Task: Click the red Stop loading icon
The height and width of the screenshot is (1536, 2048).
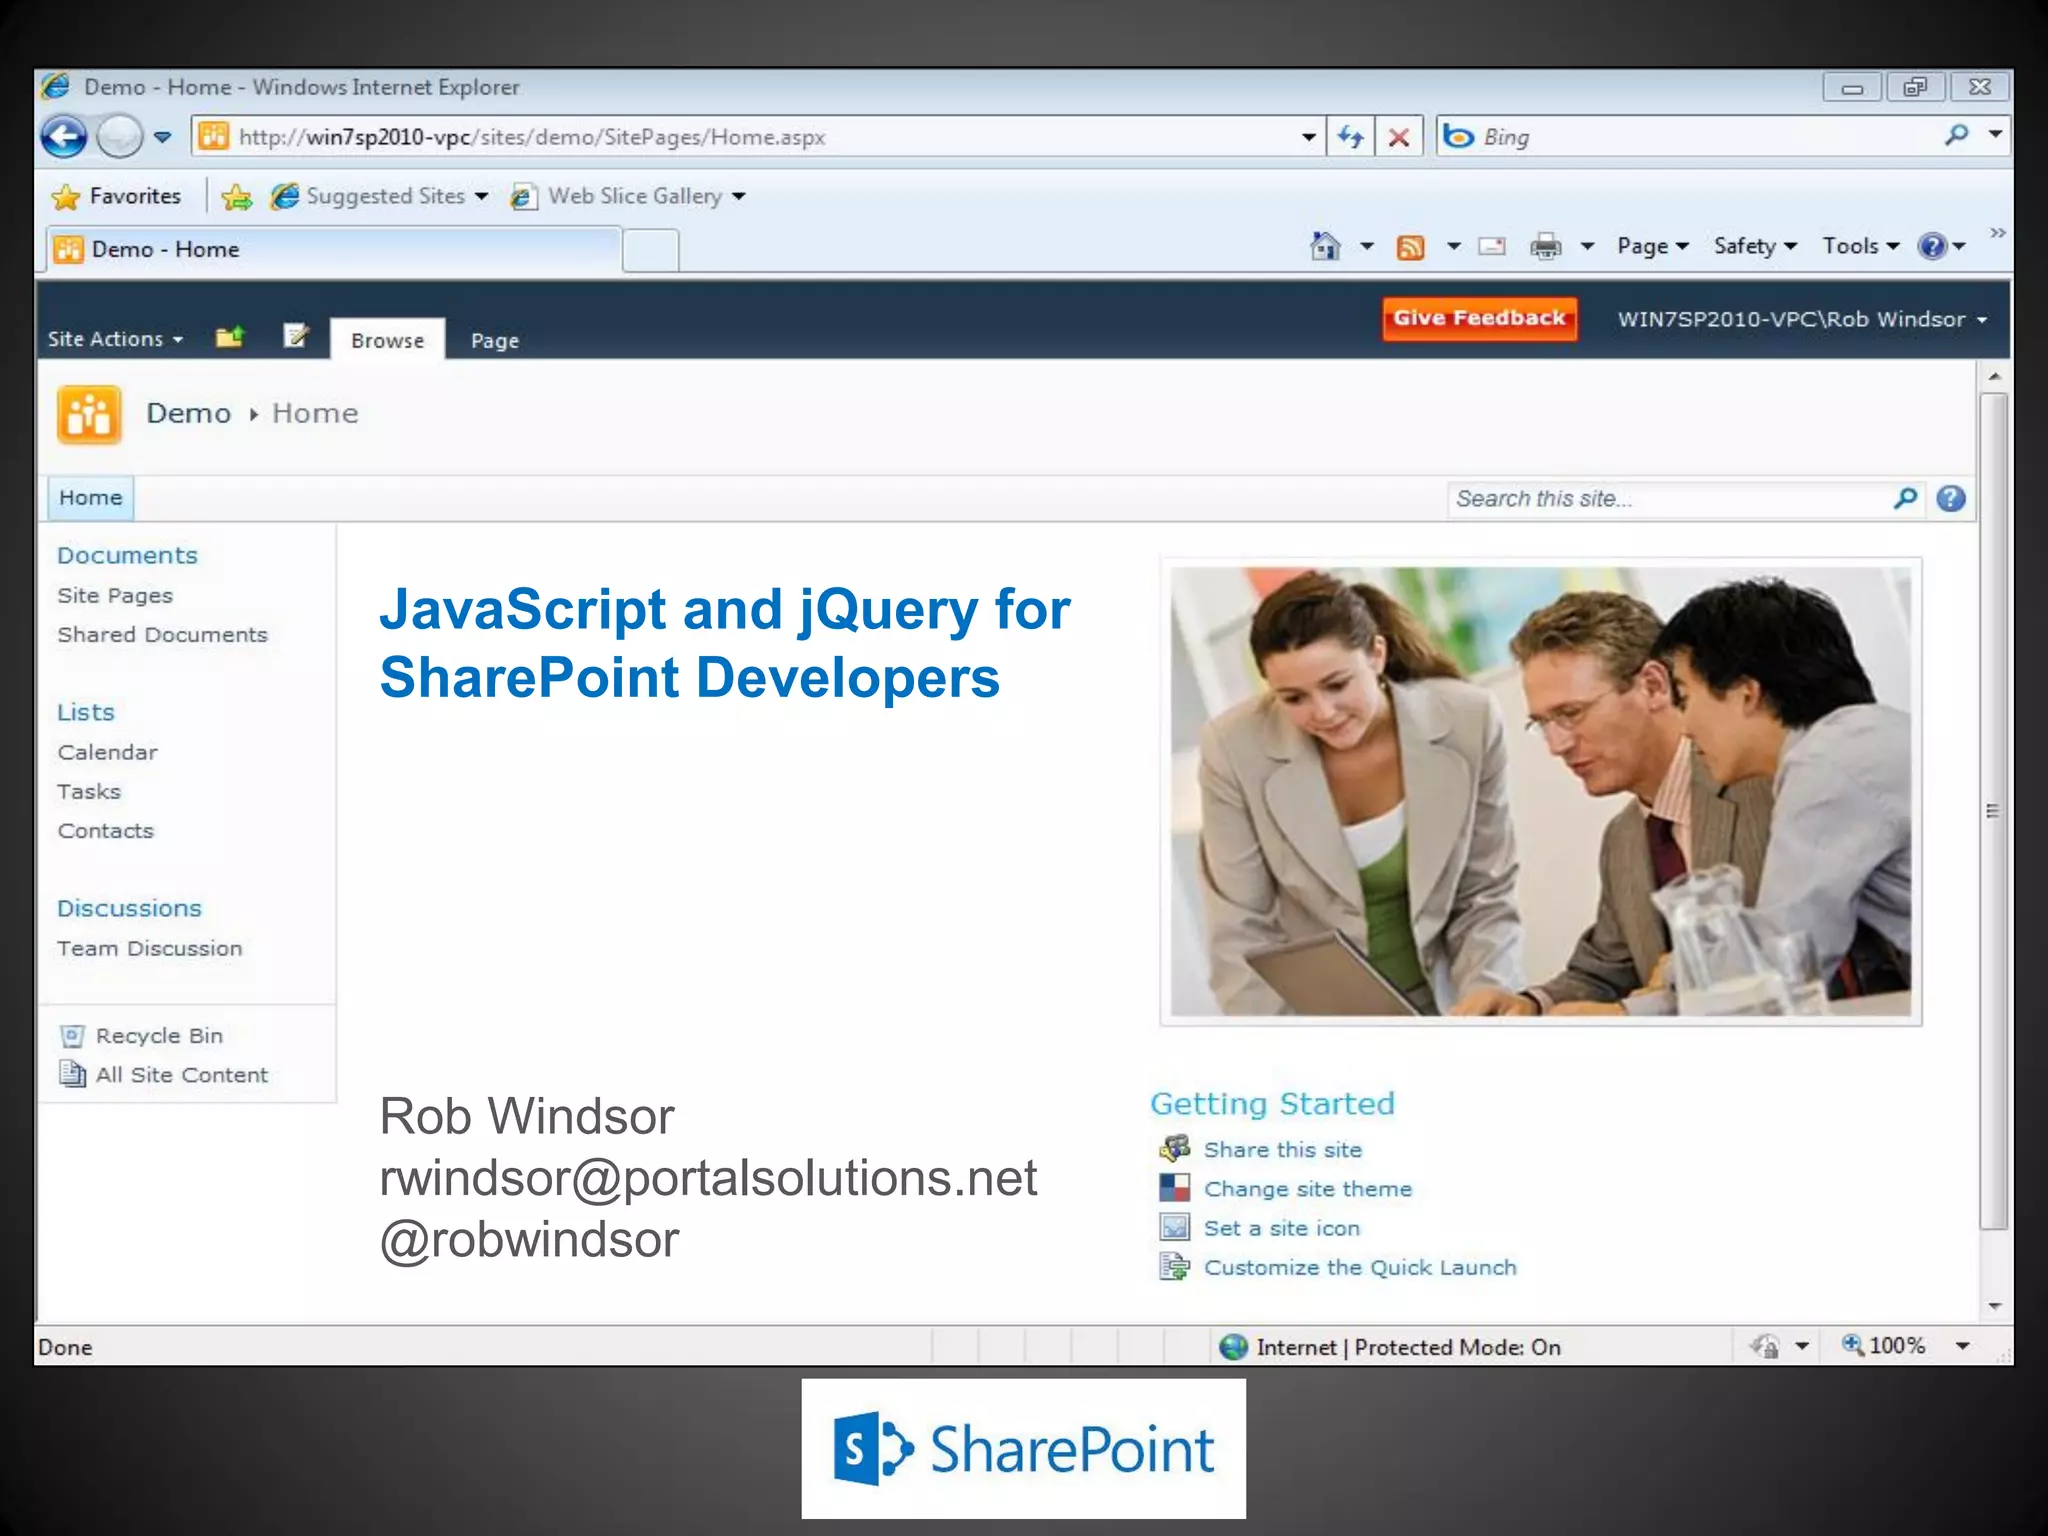Action: click(x=1399, y=137)
